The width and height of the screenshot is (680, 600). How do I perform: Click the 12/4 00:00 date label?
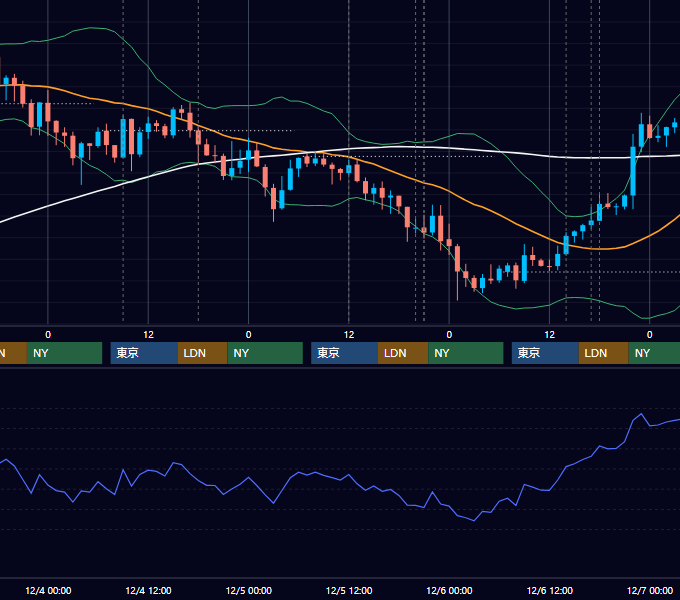pos(48,590)
